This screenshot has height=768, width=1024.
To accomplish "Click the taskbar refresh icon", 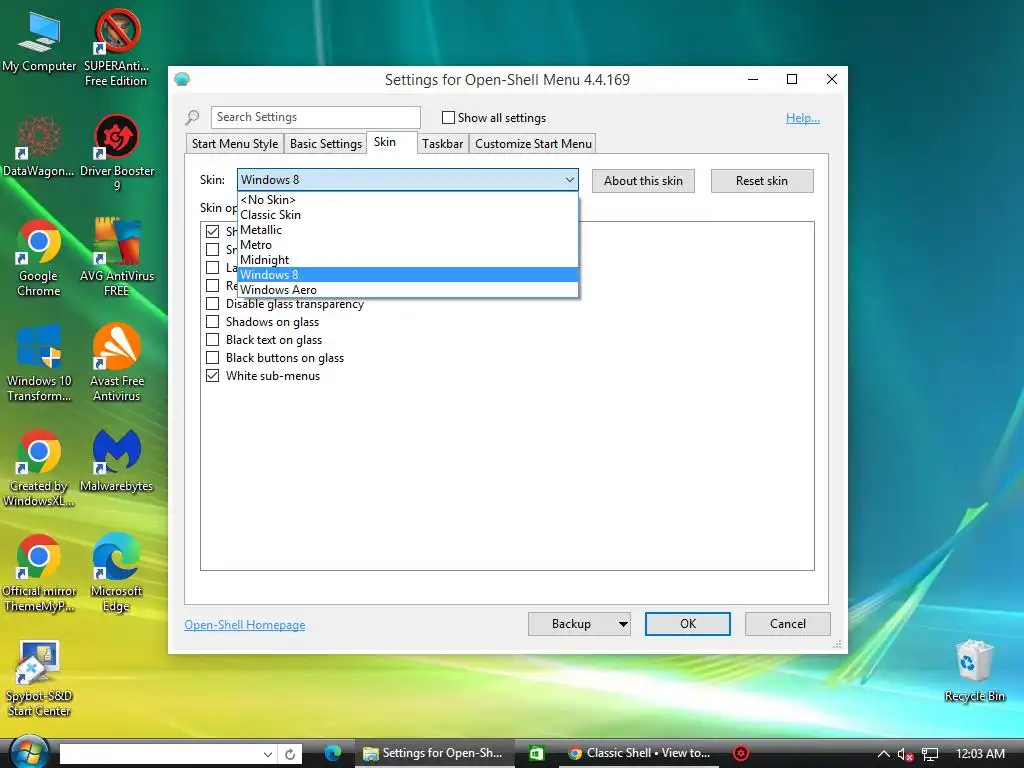I will coord(290,754).
